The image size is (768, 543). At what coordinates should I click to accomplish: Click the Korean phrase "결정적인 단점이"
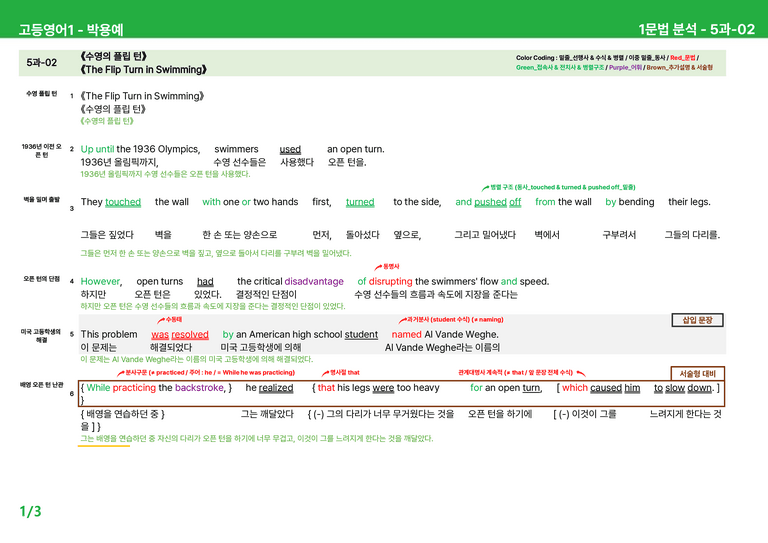coord(266,294)
